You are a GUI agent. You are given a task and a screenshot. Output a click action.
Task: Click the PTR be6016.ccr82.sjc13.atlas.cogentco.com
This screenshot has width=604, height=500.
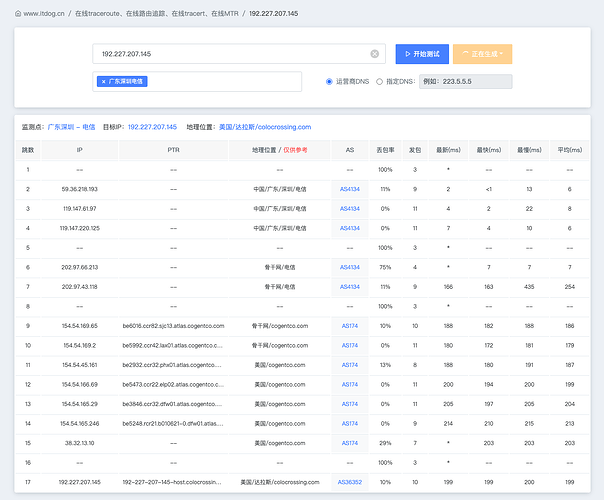pos(173,326)
